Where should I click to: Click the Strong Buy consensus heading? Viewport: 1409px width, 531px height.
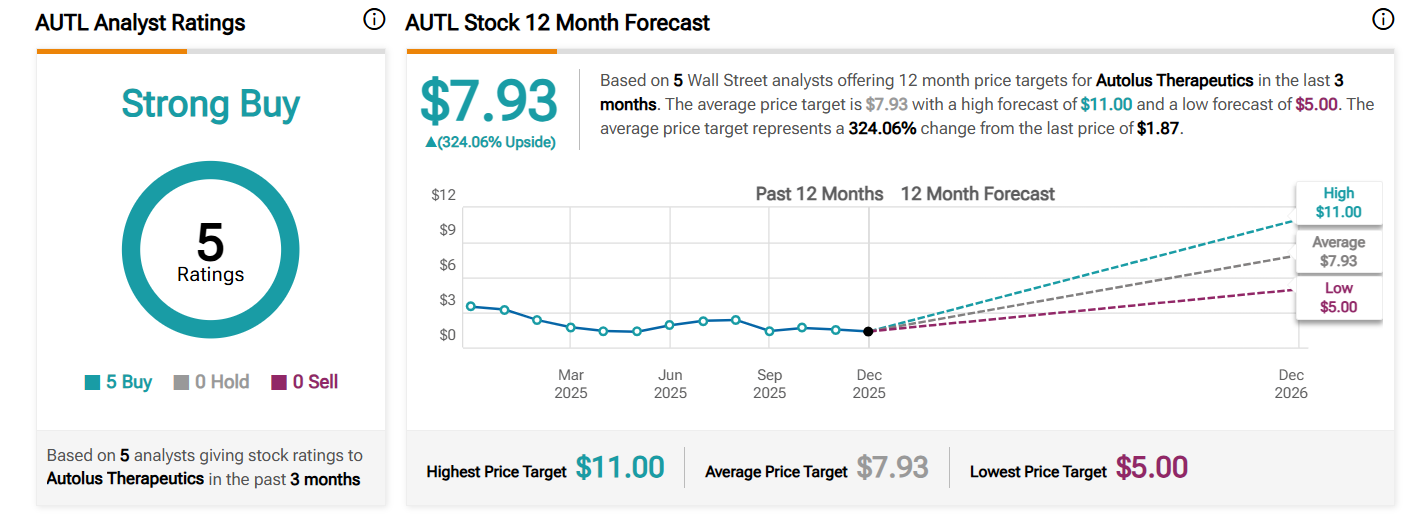(x=210, y=105)
